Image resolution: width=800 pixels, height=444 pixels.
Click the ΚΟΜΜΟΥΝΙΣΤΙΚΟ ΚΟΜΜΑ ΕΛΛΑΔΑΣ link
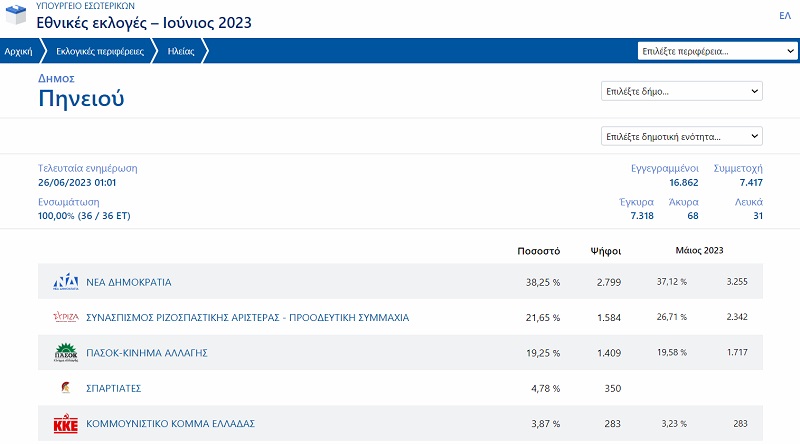[171, 424]
